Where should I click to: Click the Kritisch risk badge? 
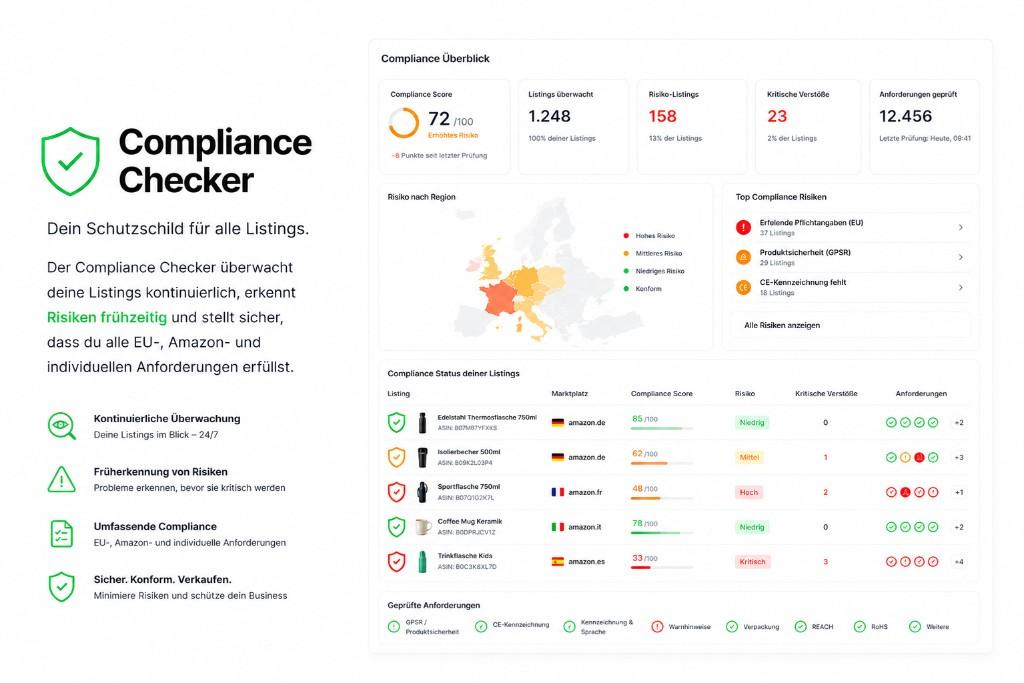tap(752, 561)
